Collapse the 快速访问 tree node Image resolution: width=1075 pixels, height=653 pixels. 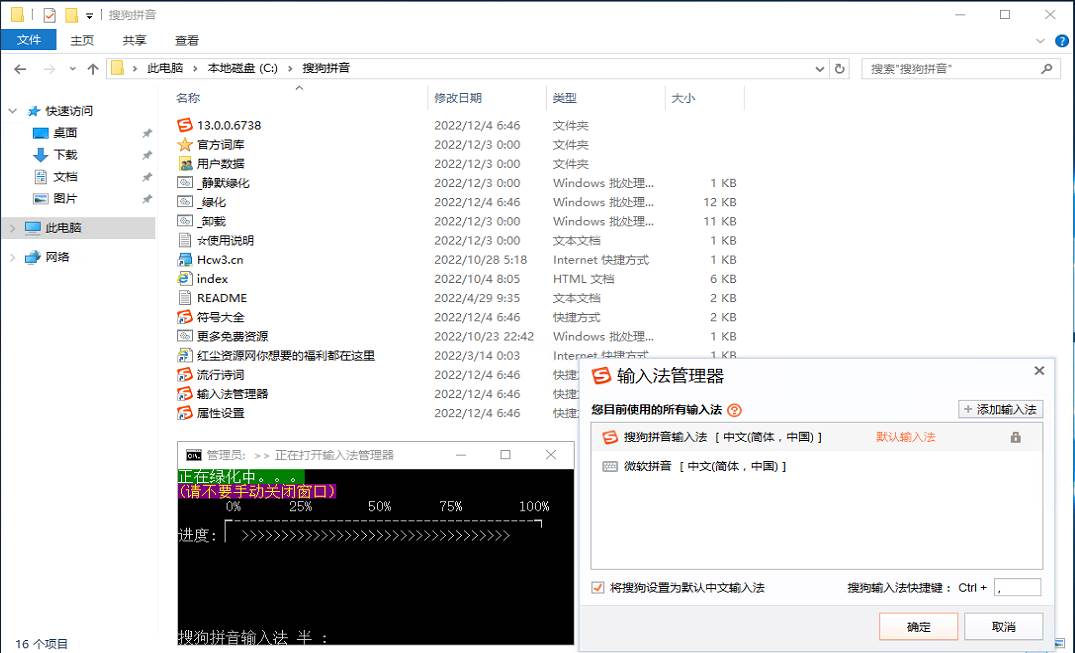click(x=12, y=110)
